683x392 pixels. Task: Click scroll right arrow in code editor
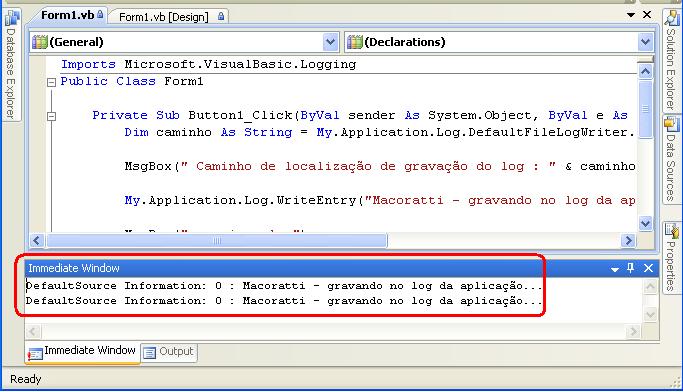tap(628, 240)
